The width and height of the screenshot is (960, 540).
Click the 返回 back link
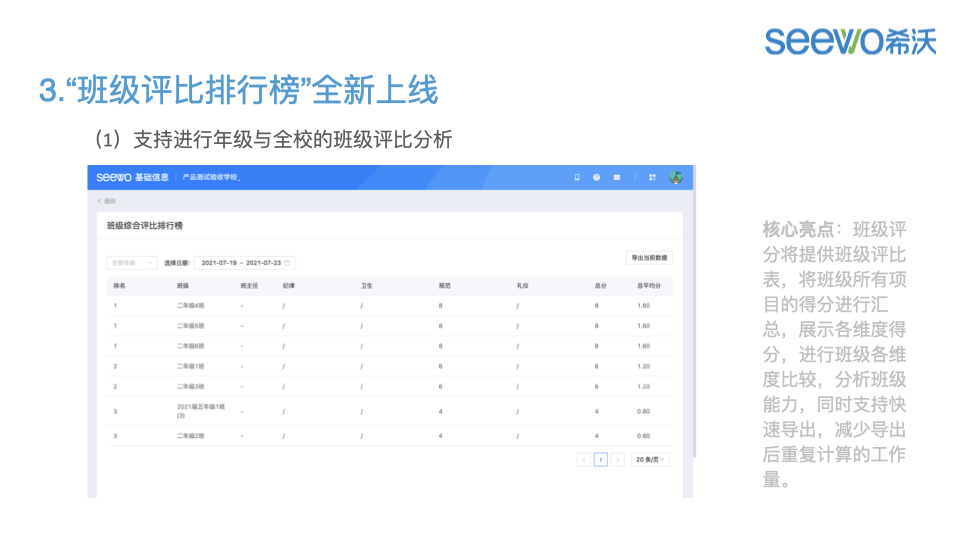pyautogui.click(x=106, y=201)
